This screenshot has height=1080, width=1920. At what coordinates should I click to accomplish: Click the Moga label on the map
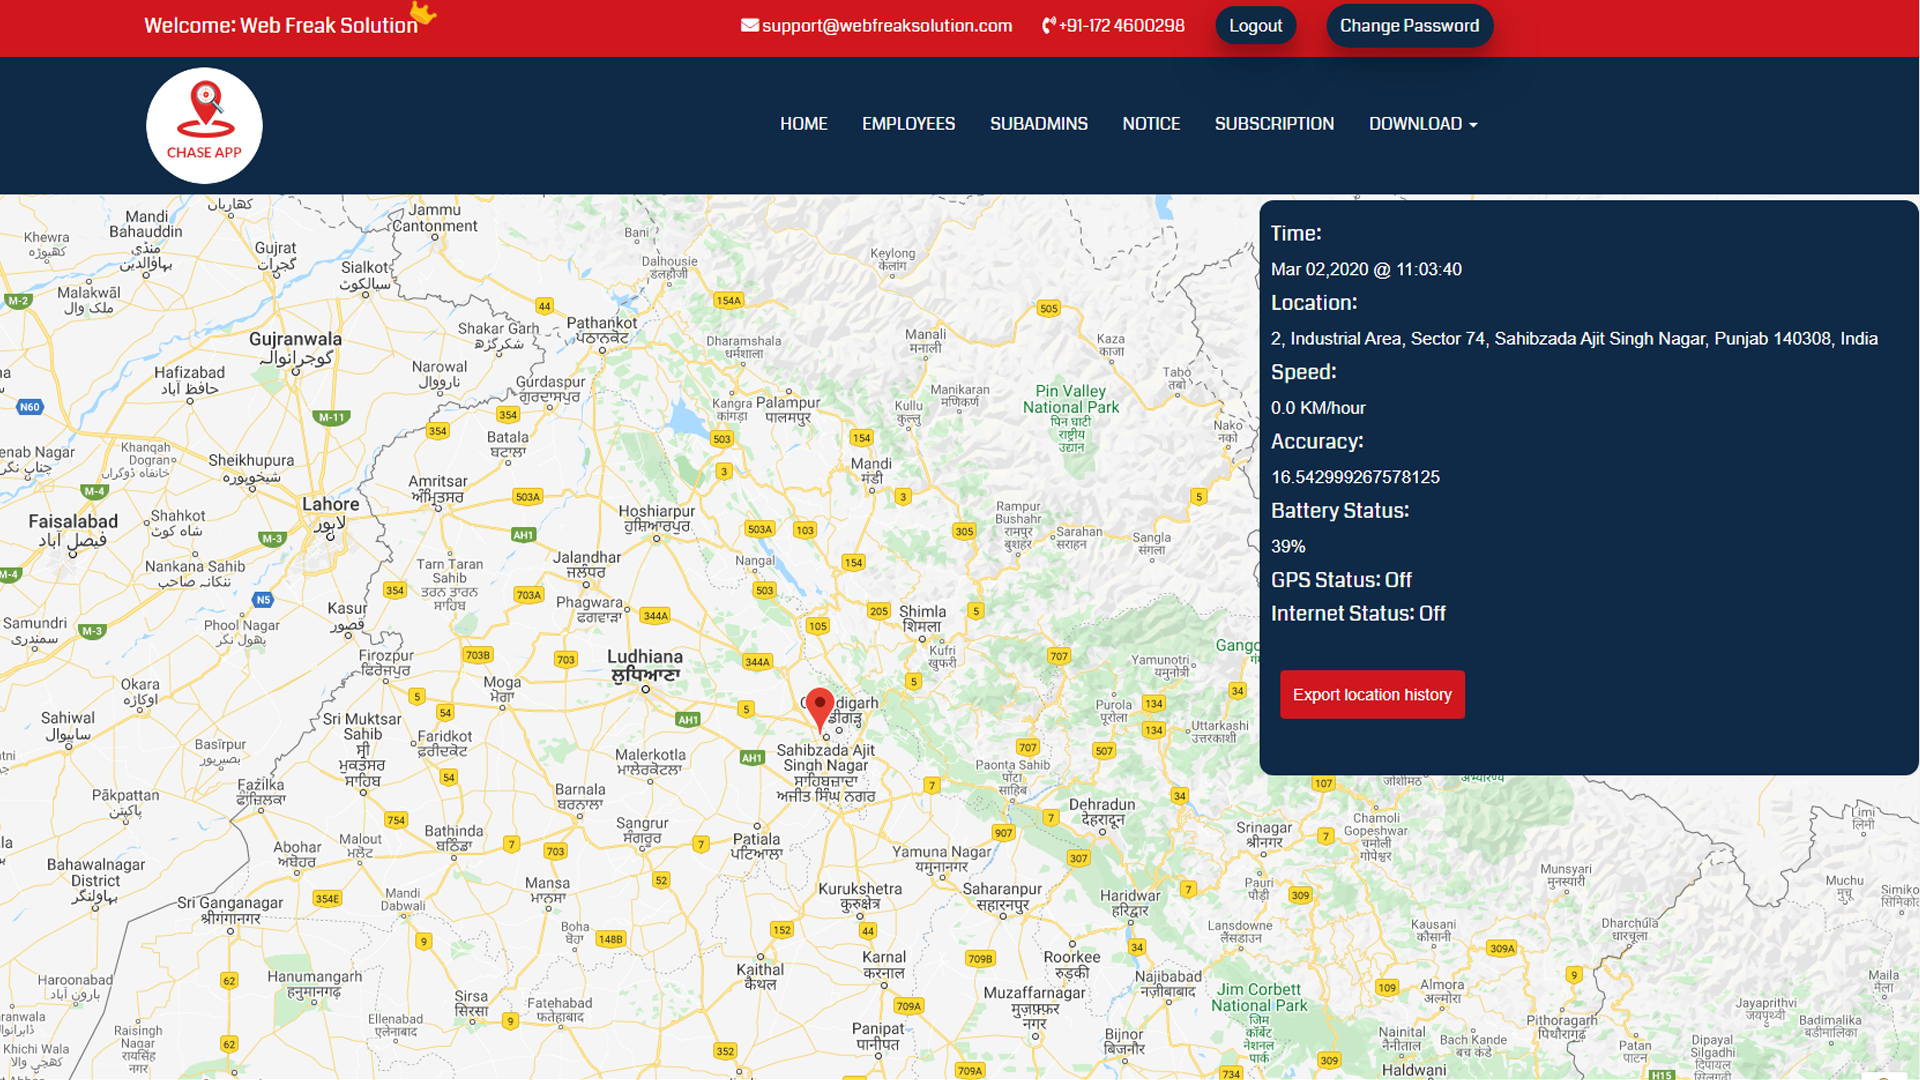tap(502, 689)
